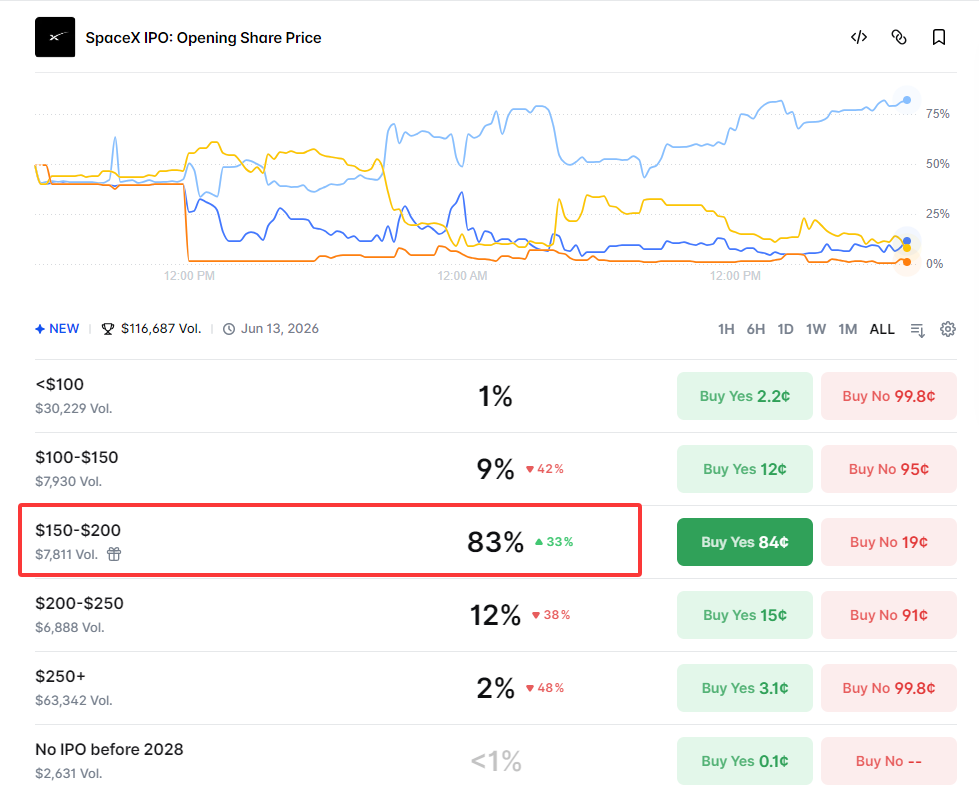Copy the market link icon
Screen dimensions: 979x794
(x=898, y=37)
